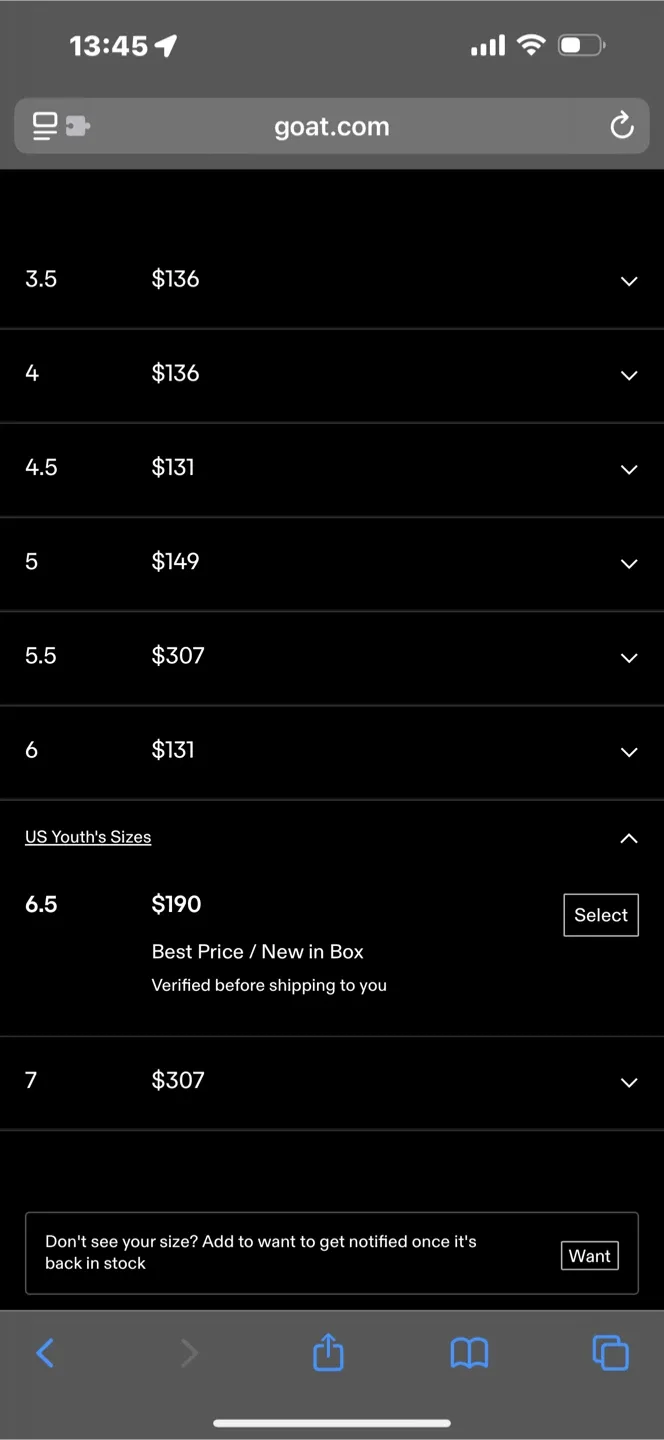
Task: Tap the goat.com address field
Action: pos(332,127)
